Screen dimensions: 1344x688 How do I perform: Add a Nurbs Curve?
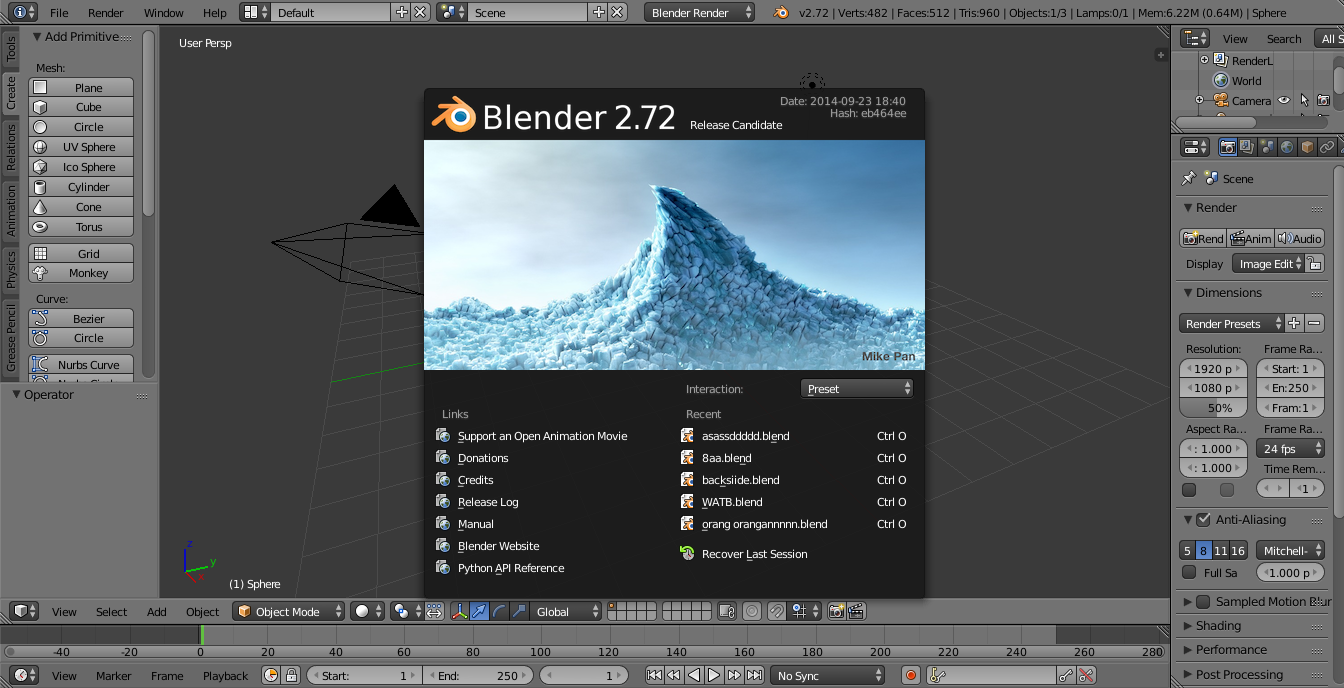[81, 365]
